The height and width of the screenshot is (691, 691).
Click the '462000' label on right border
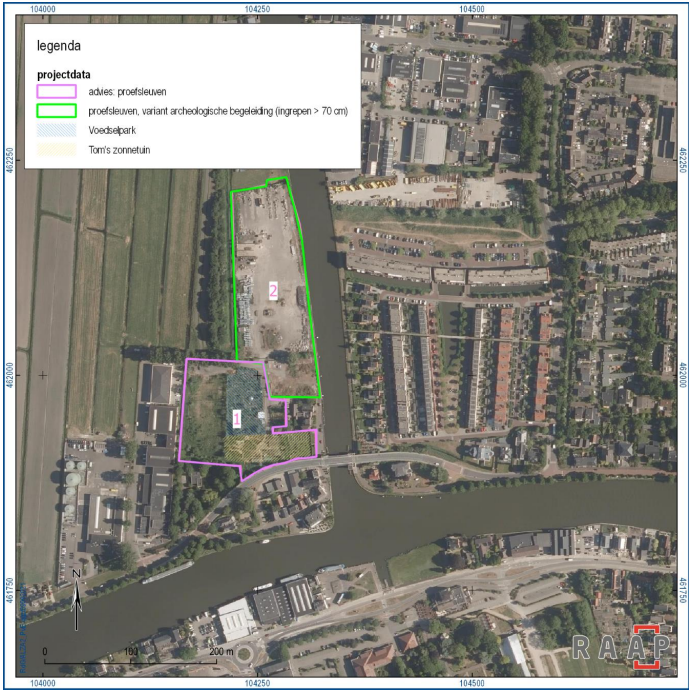(x=683, y=375)
